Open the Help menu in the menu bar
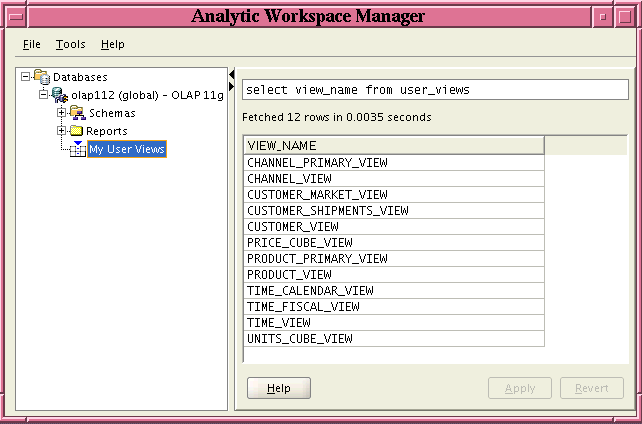The width and height of the screenshot is (642, 424). pos(112,44)
